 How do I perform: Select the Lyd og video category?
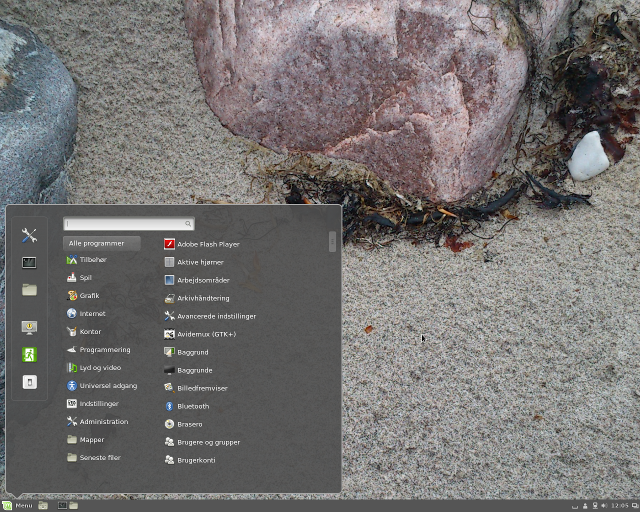pos(99,368)
